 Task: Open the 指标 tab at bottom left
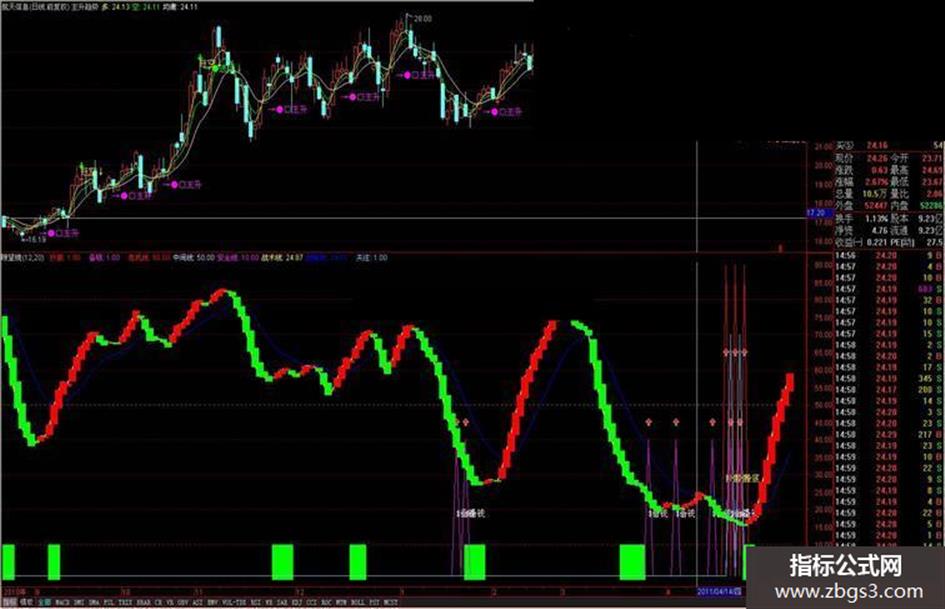click(9, 602)
